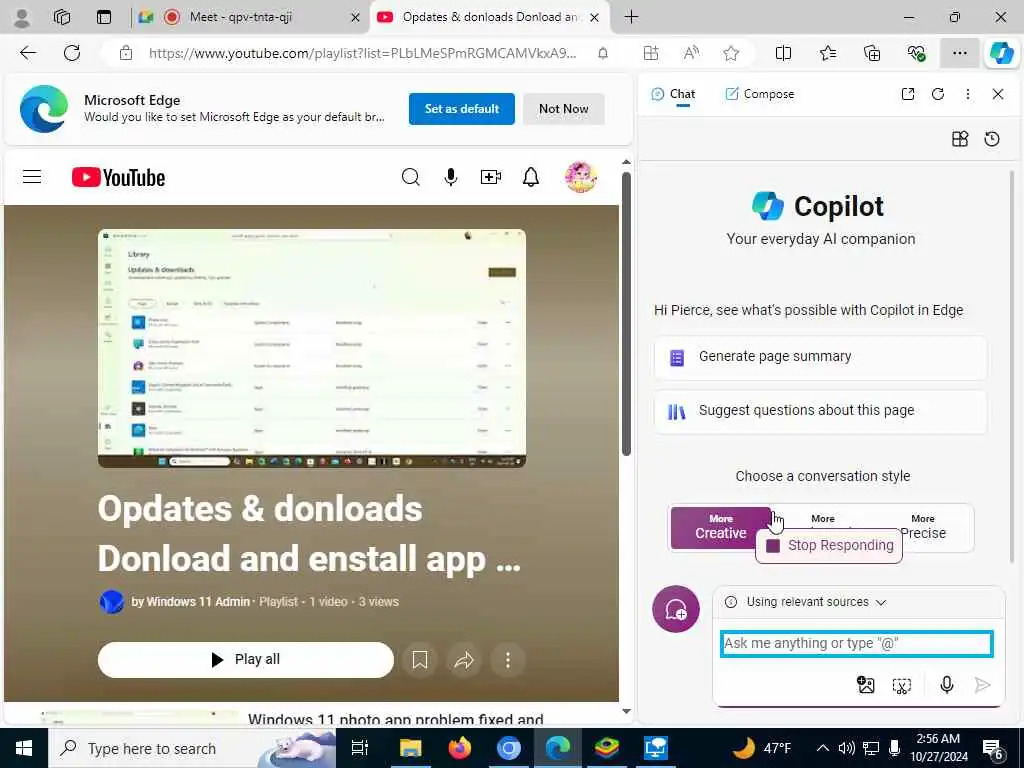Viewport: 1024px width, 768px height.
Task: Click the taskbar search box
Action: (x=192, y=748)
